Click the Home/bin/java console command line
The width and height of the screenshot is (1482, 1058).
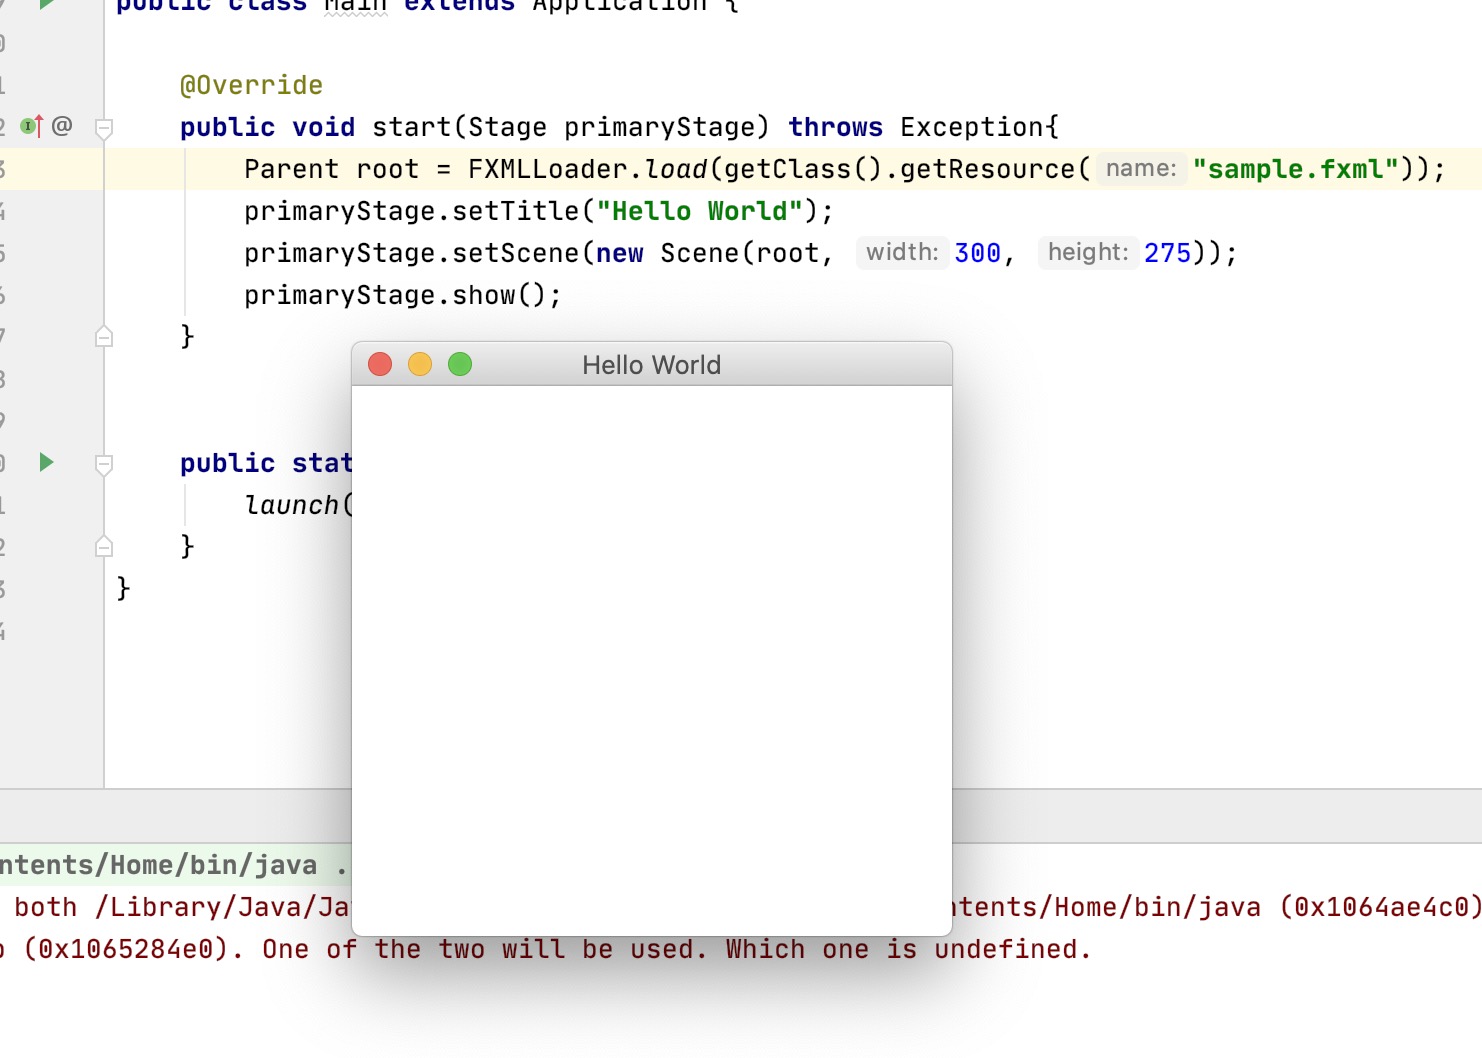coord(175,865)
